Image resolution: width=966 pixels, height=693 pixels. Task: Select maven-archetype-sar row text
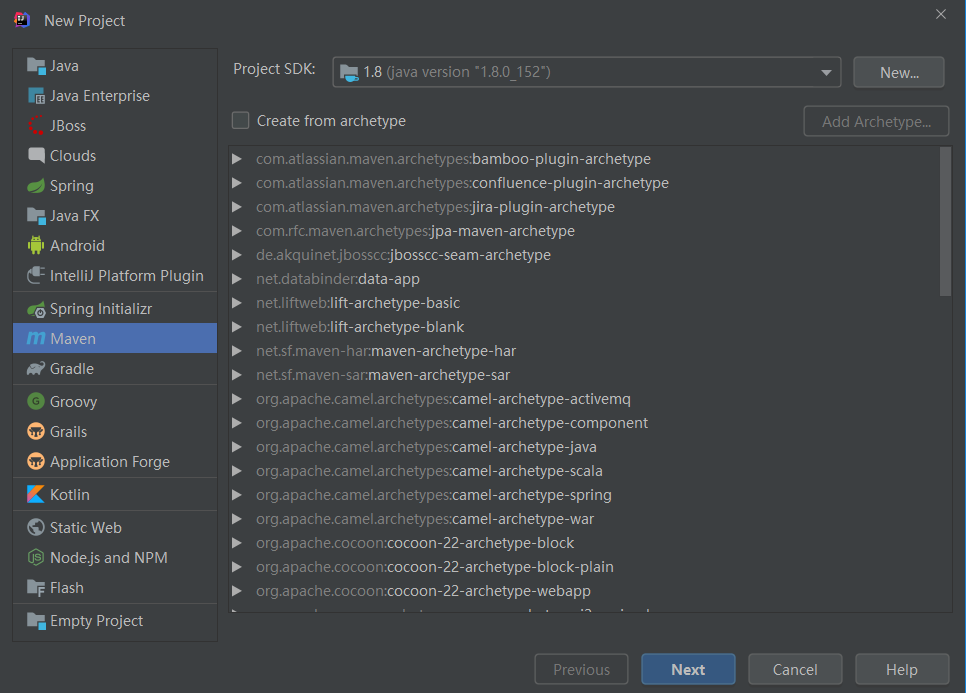tap(383, 375)
